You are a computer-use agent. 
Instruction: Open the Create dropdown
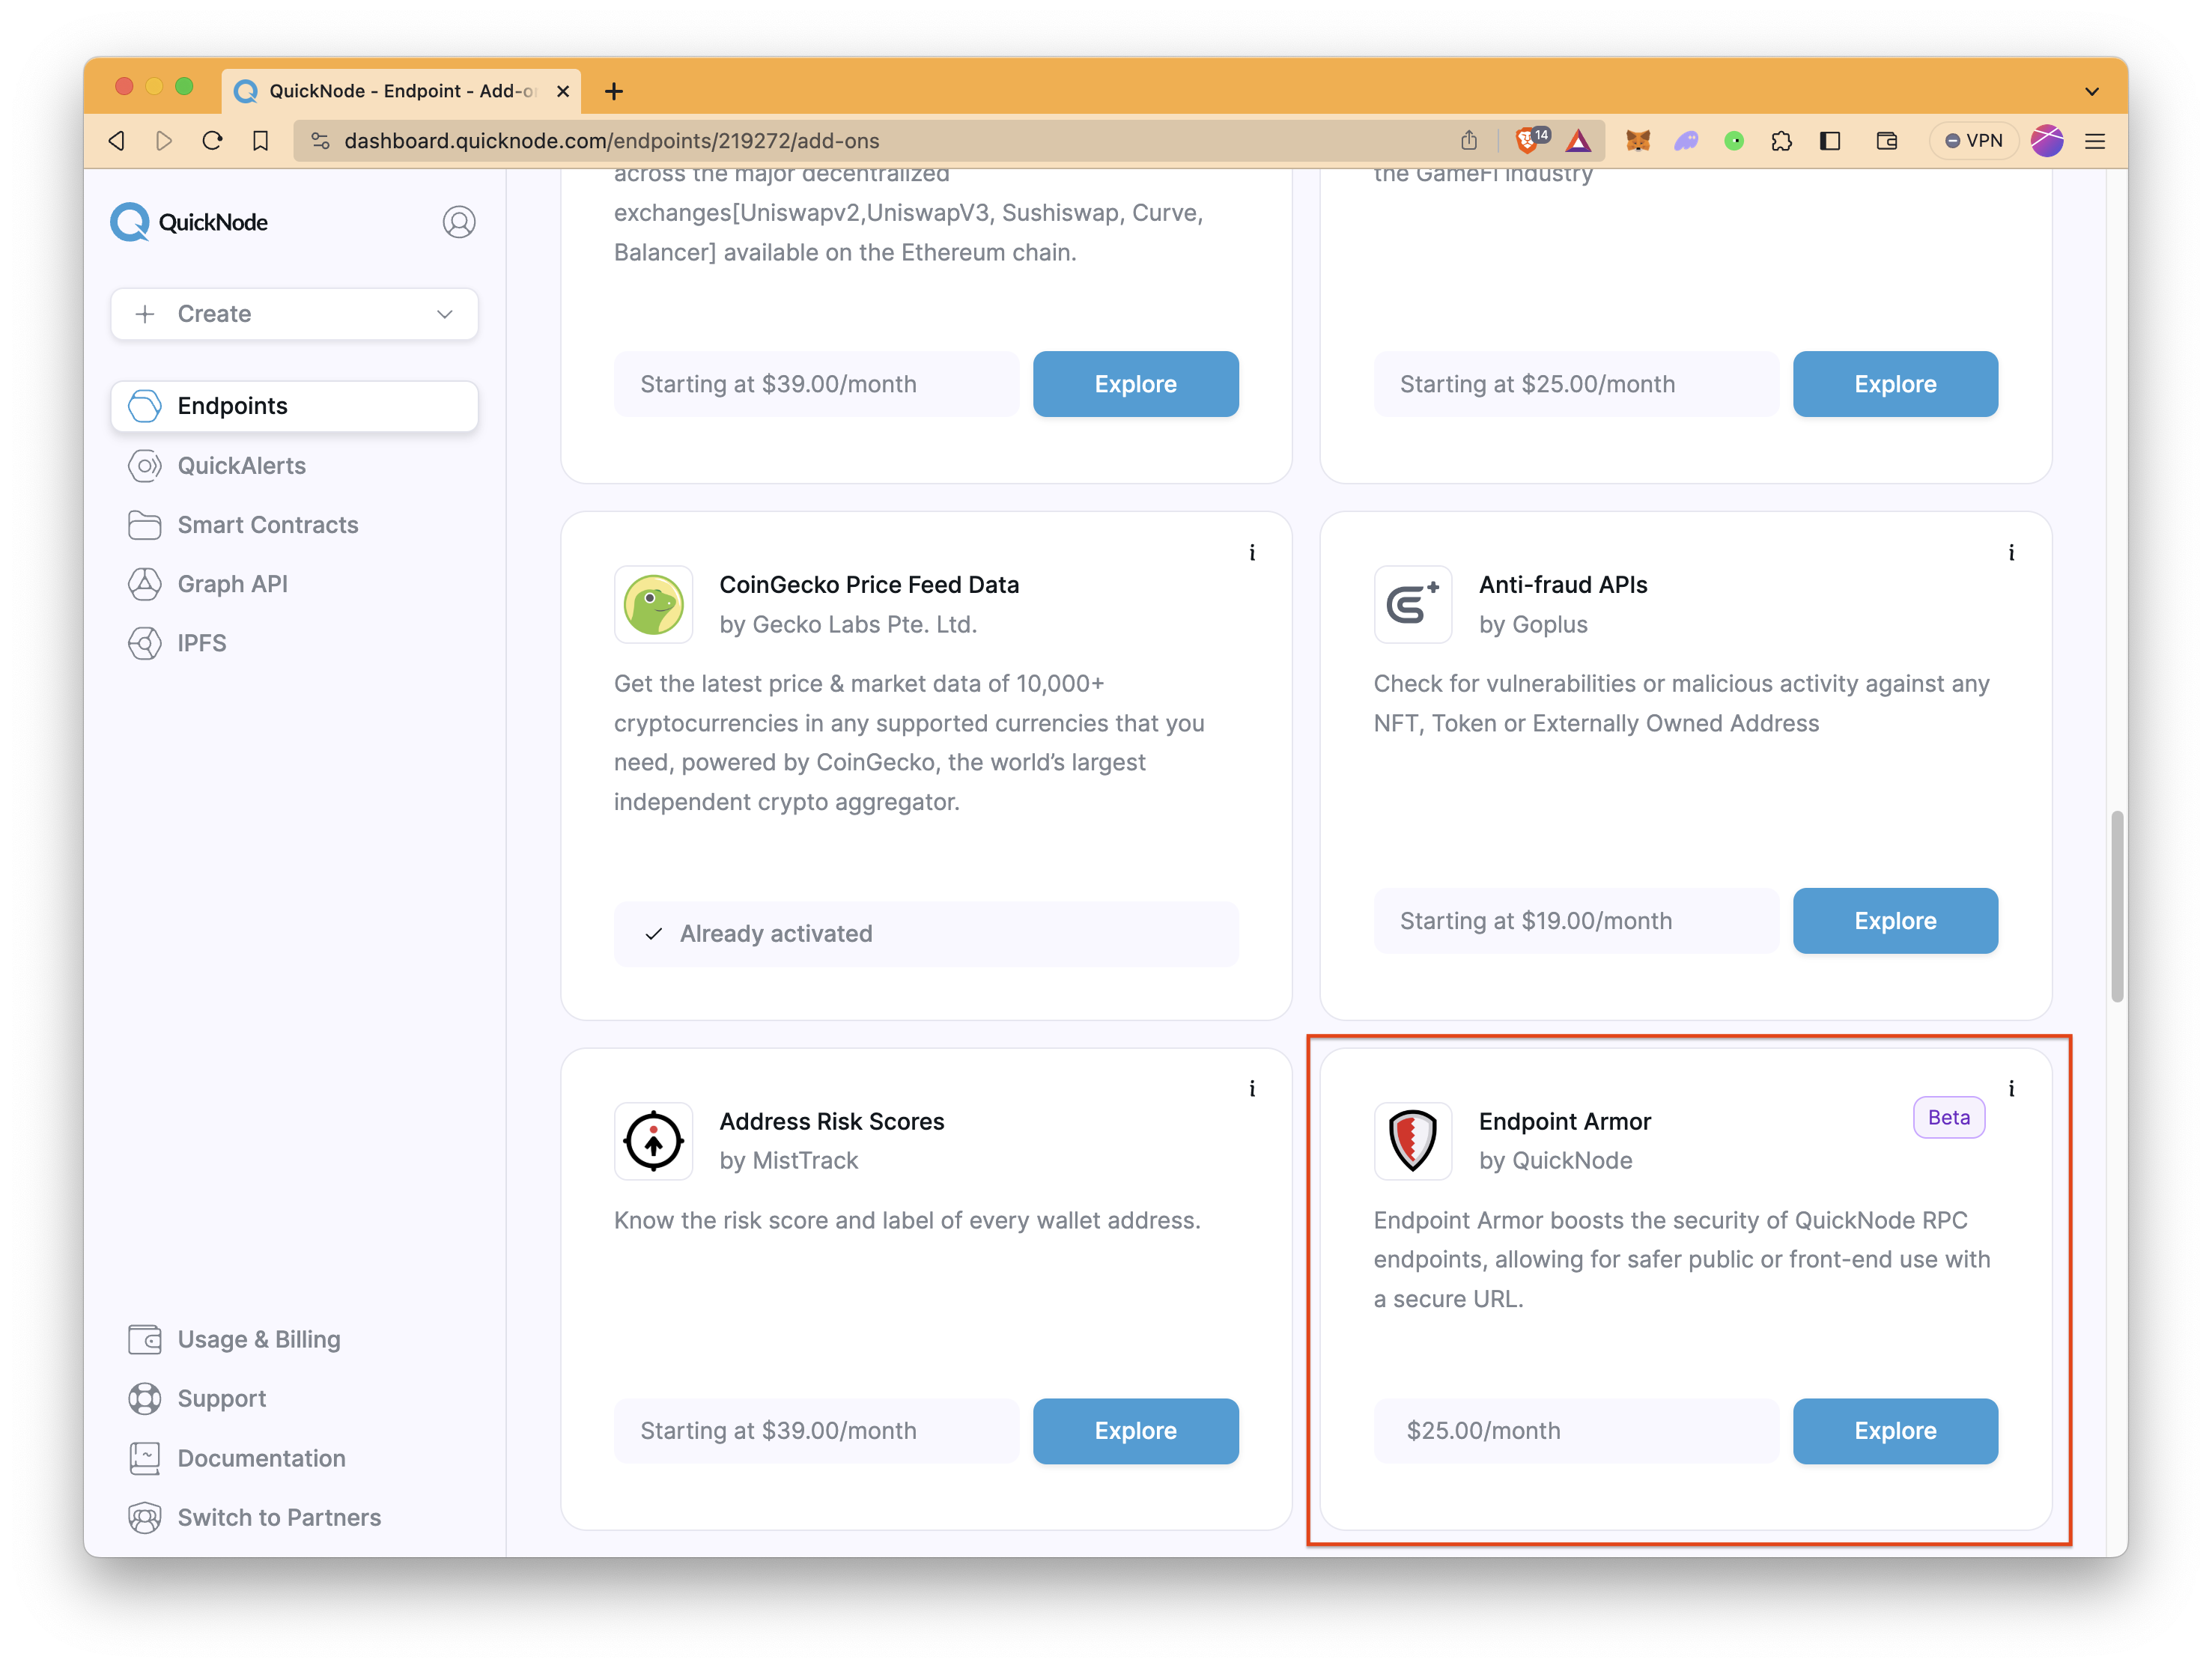pyautogui.click(x=294, y=314)
